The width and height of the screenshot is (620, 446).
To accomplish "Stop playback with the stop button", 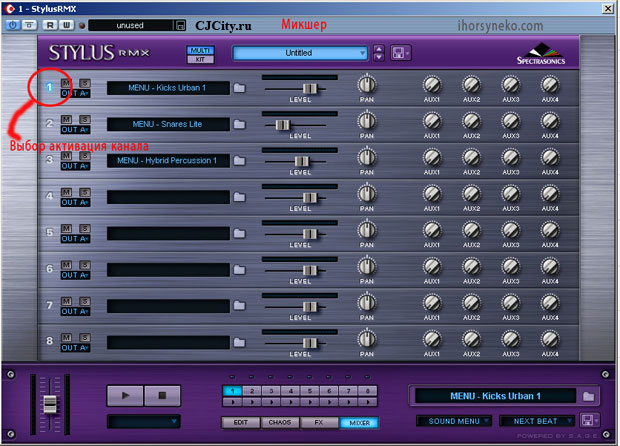I will (162, 395).
